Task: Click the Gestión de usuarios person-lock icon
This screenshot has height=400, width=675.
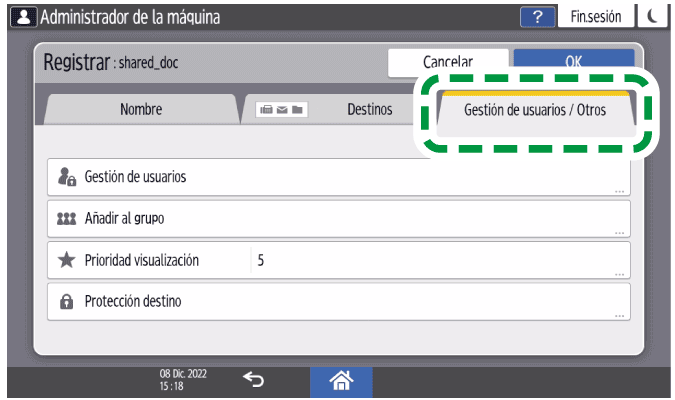Action: [67, 177]
